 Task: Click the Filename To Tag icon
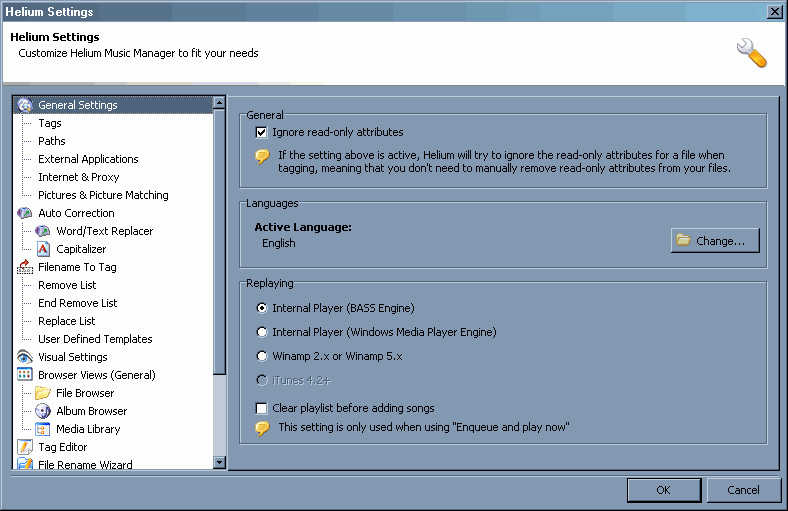pyautogui.click(x=25, y=267)
